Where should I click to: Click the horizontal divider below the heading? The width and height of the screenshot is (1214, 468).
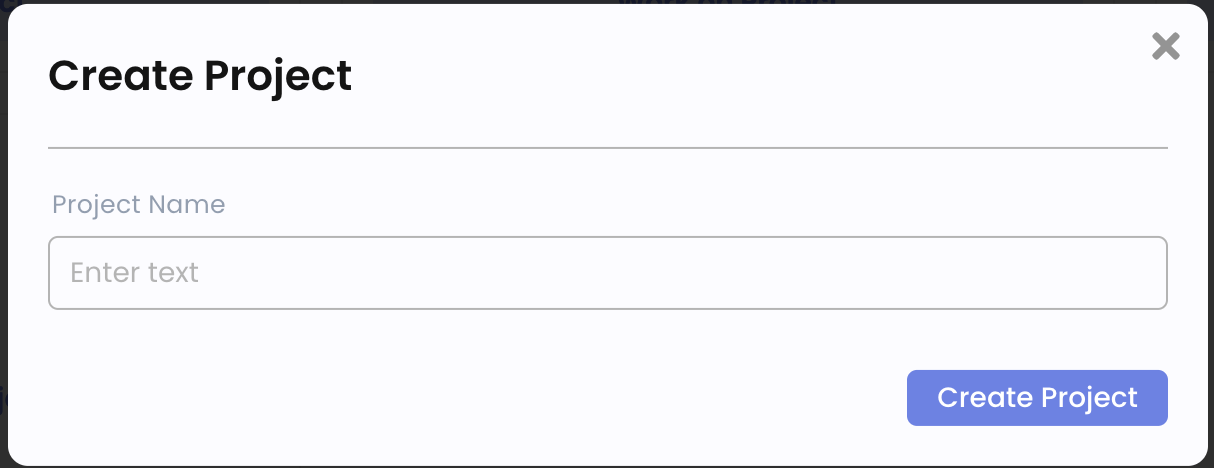point(607,148)
